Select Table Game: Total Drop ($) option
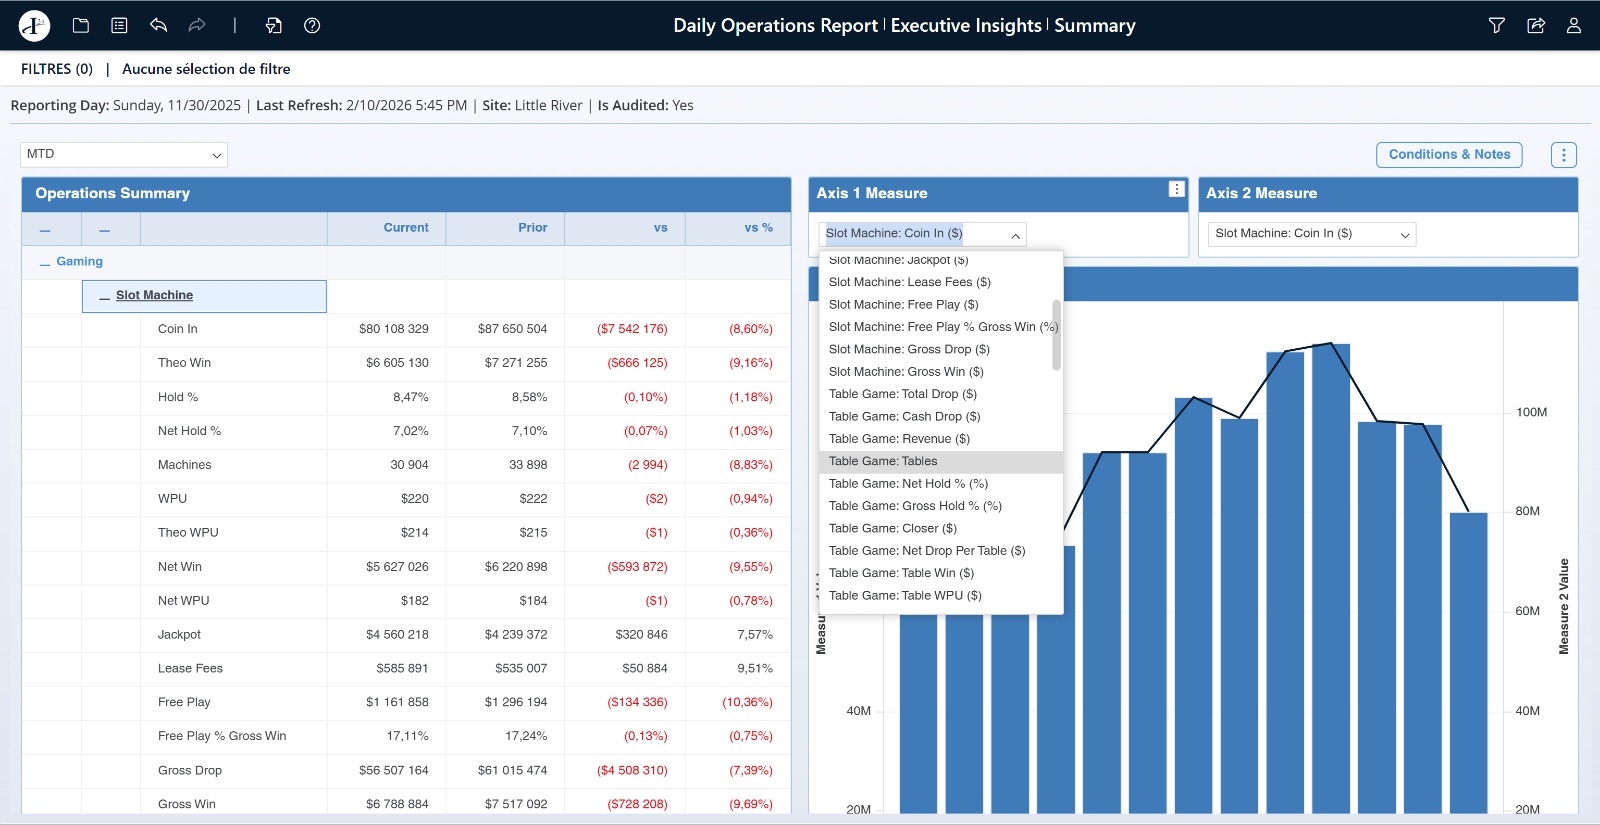Image resolution: width=1600 pixels, height=825 pixels. coord(941,394)
